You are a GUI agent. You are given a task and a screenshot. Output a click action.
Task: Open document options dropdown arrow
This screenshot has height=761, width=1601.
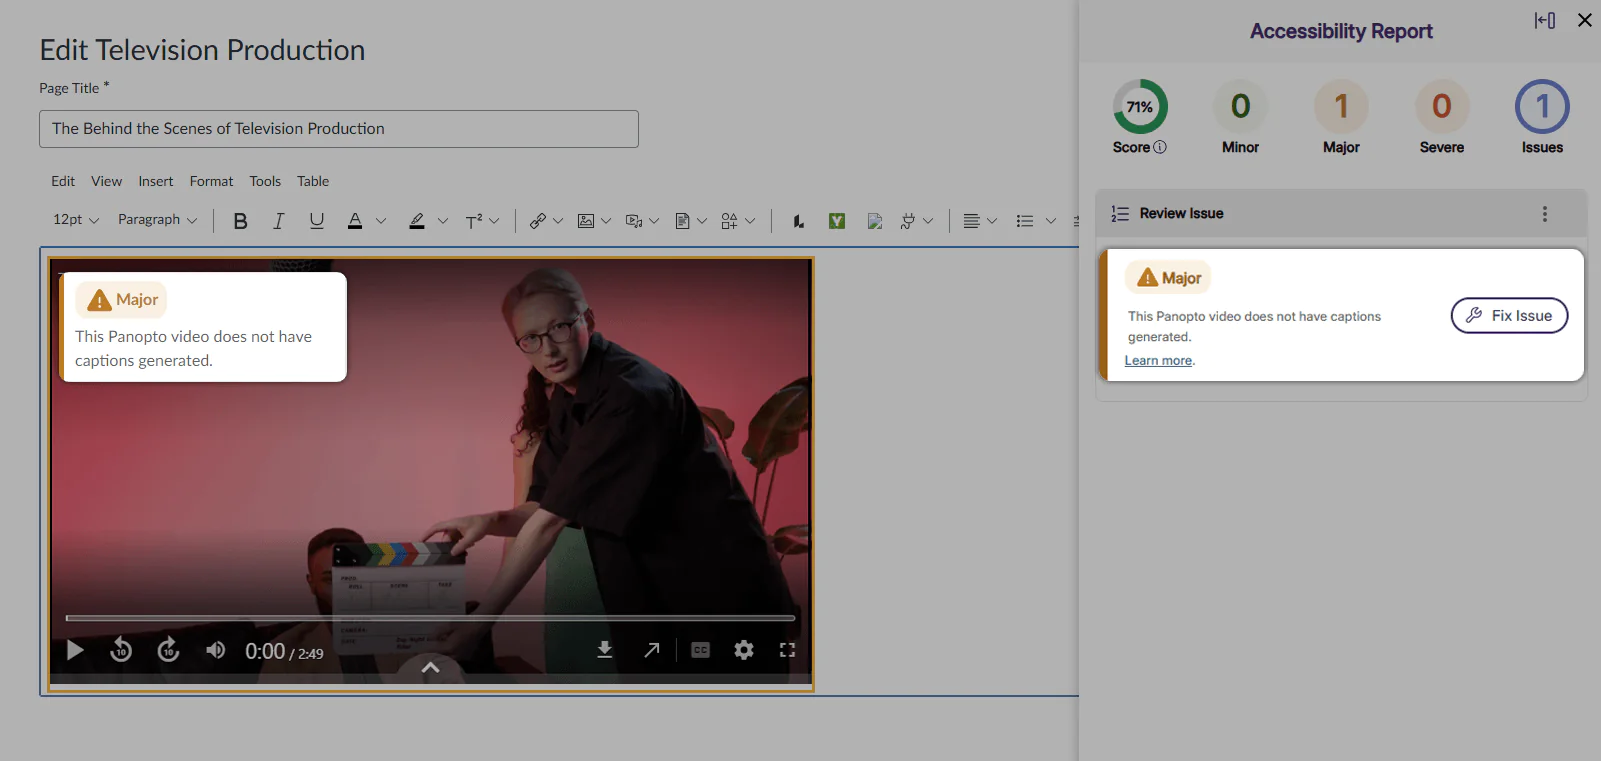(702, 221)
